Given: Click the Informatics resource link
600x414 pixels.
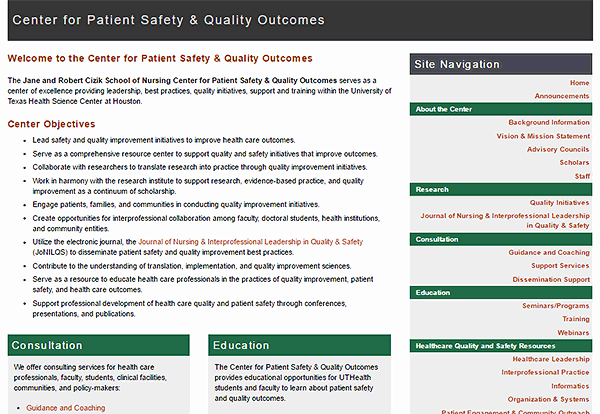Looking at the screenshot, I should pyautogui.click(x=570, y=385).
